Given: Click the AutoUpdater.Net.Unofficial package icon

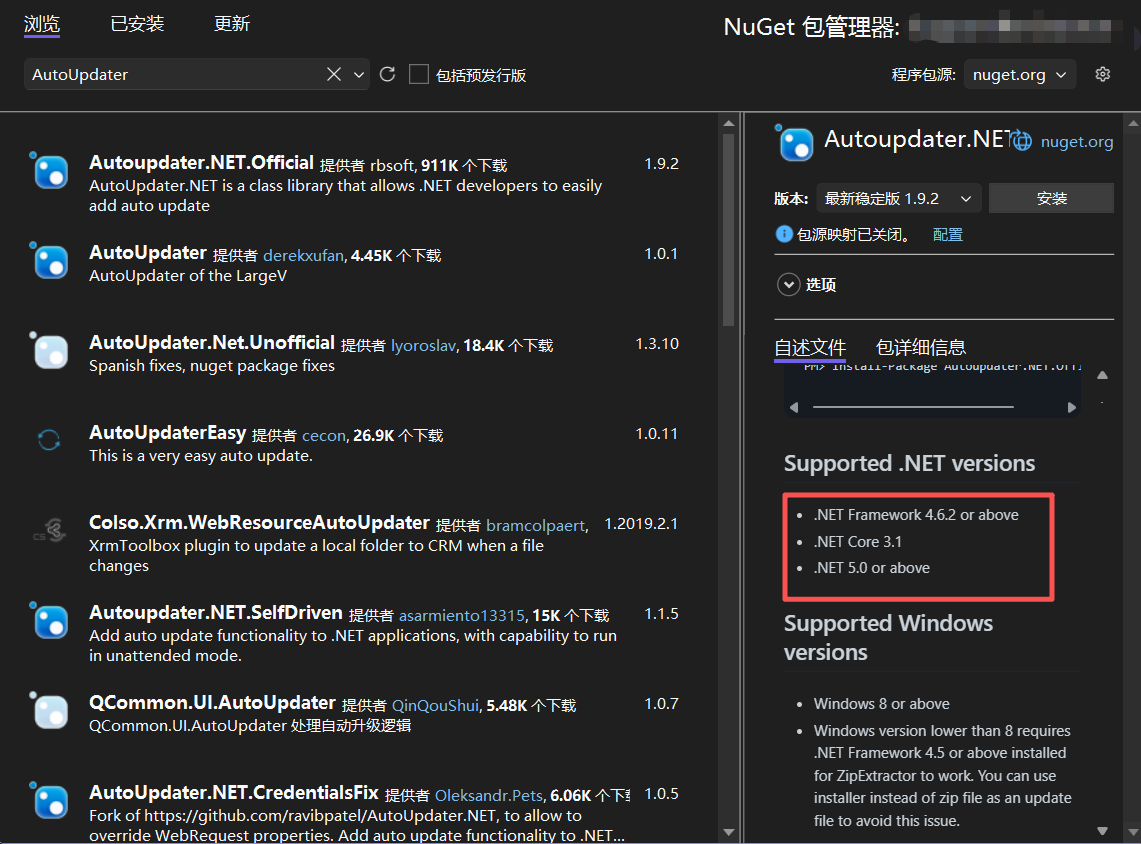Looking at the screenshot, I should click(x=50, y=351).
